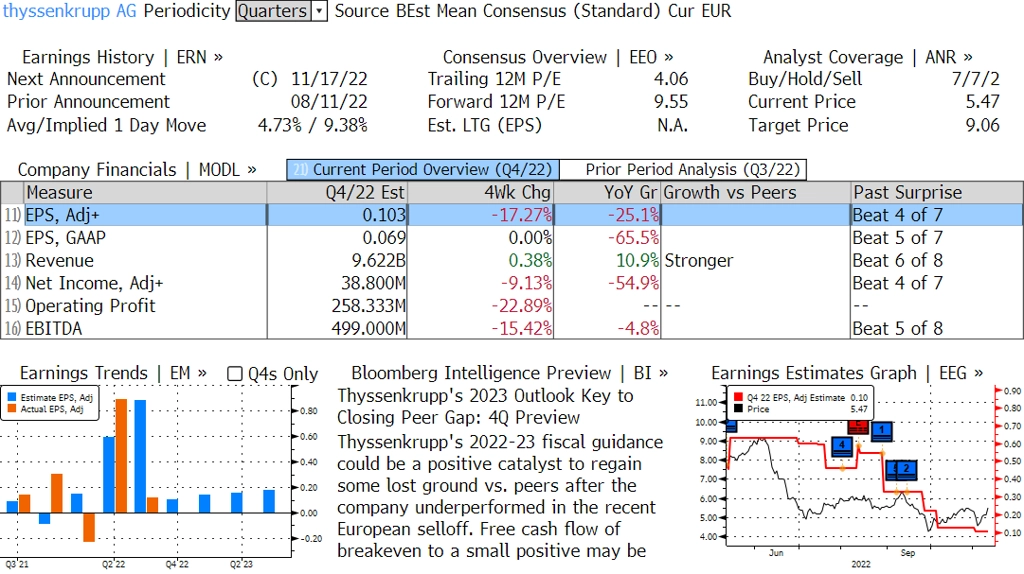Click Target Price value 9.06
Image resolution: width=1024 pixels, height=574 pixels.
[x=983, y=125]
